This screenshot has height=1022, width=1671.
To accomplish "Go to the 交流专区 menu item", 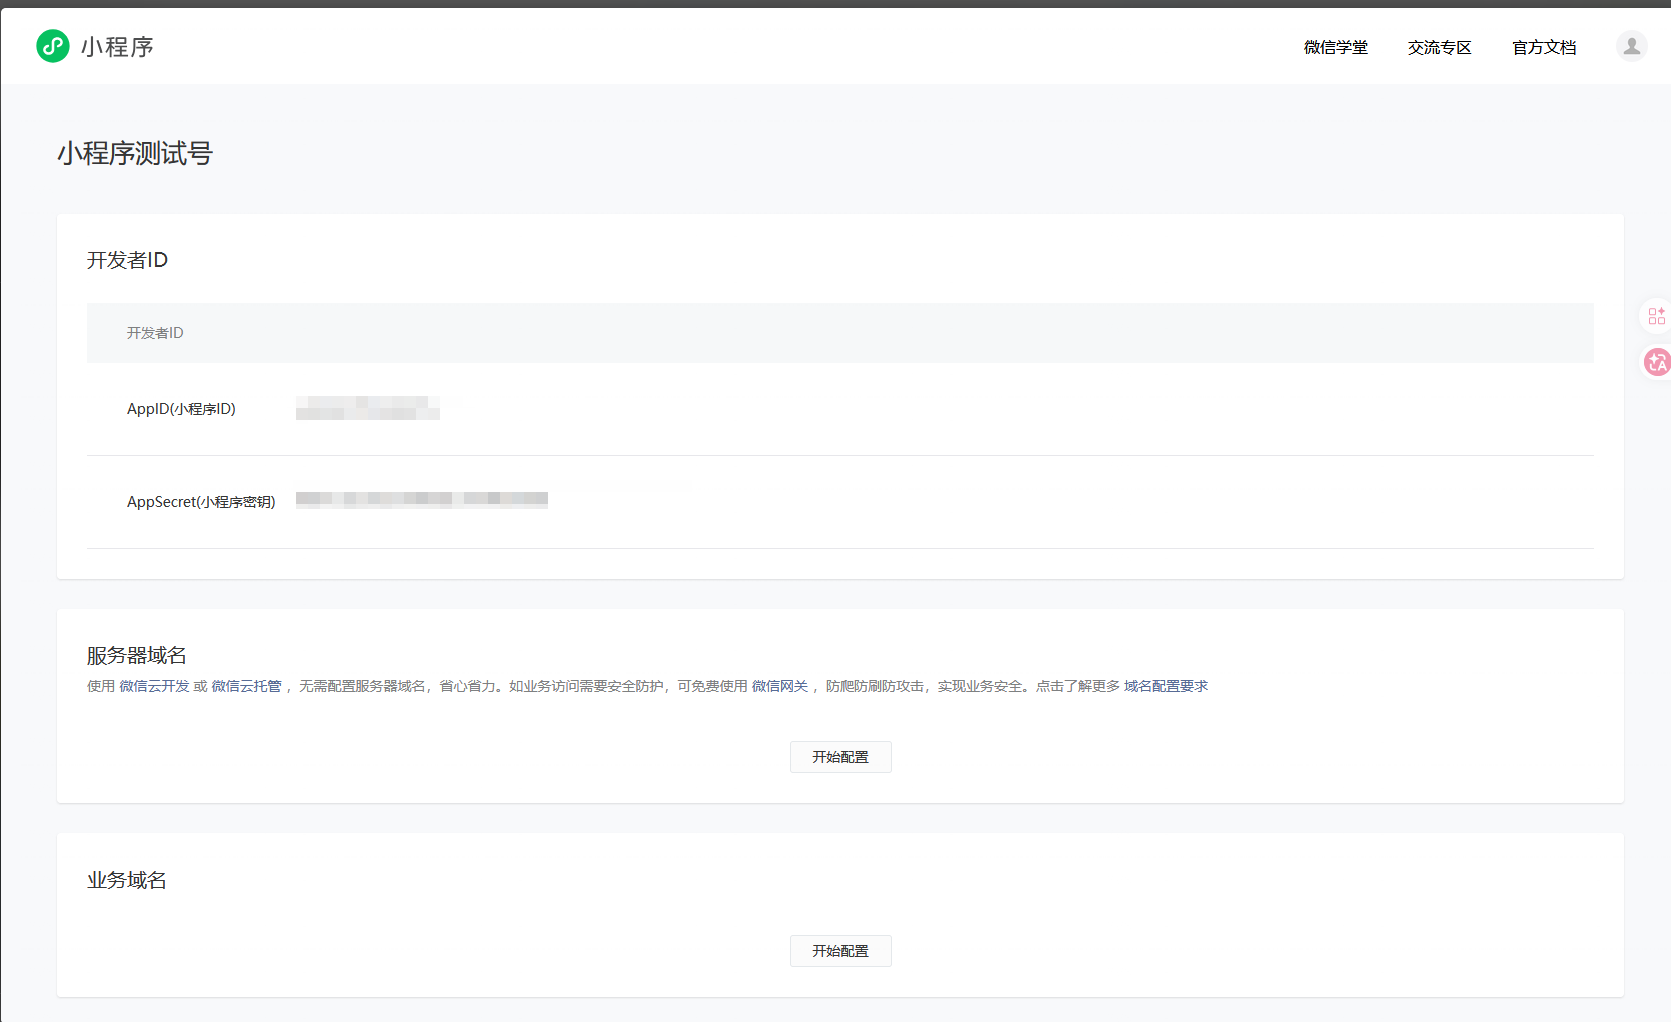I will pos(1439,47).
